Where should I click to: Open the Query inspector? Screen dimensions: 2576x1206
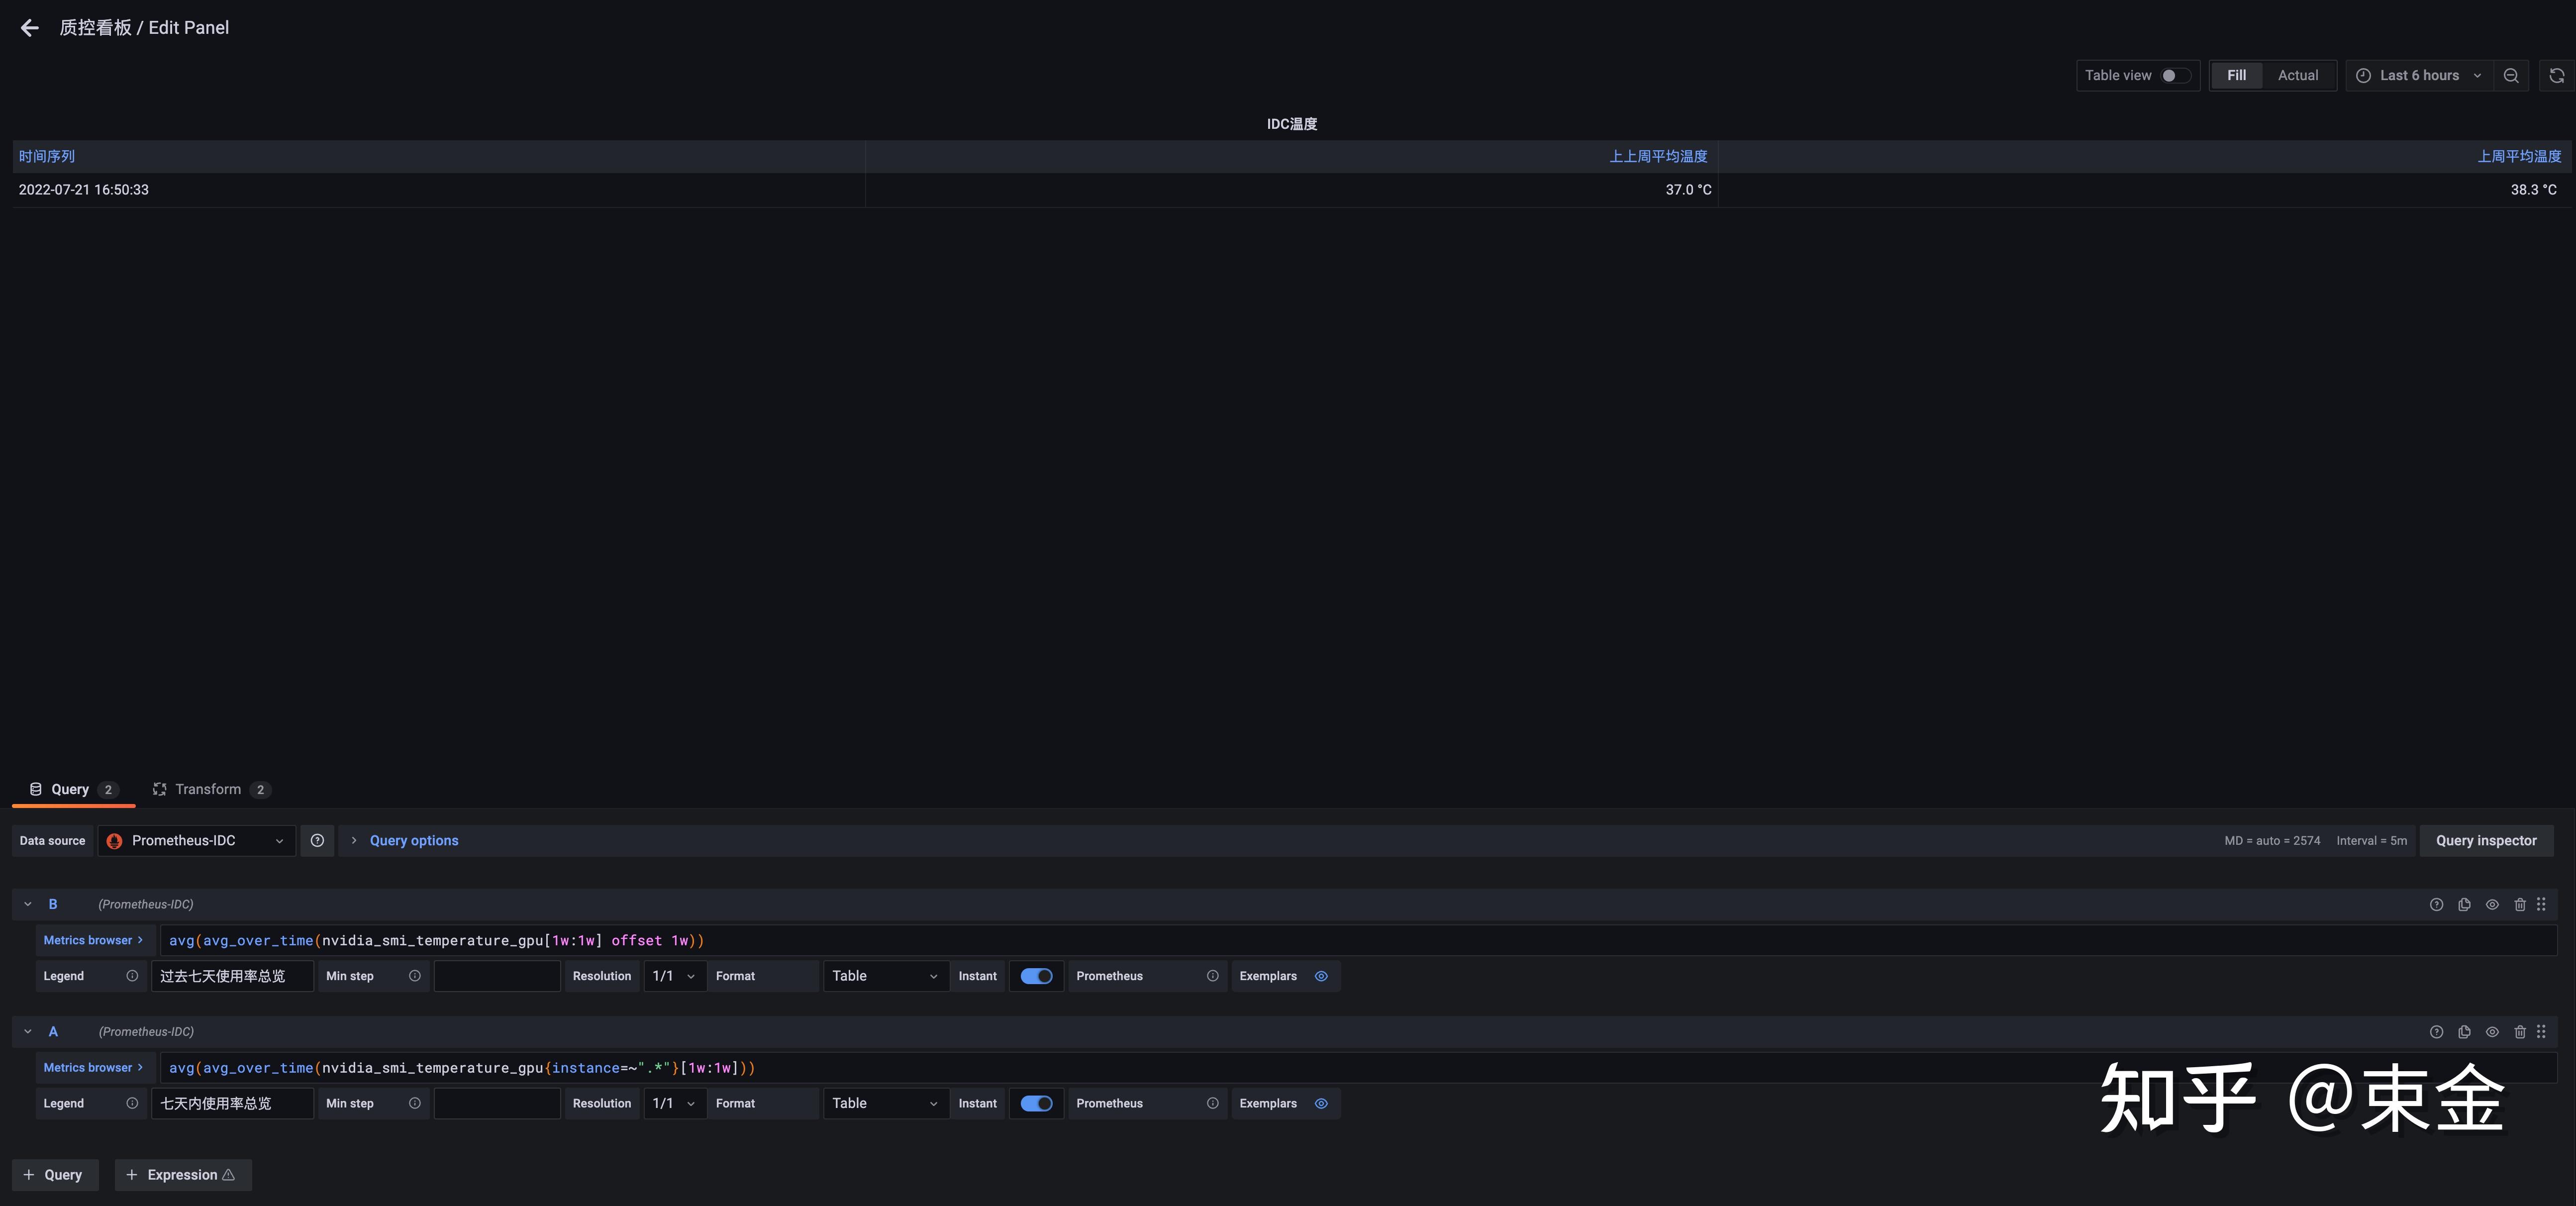tap(2486, 840)
